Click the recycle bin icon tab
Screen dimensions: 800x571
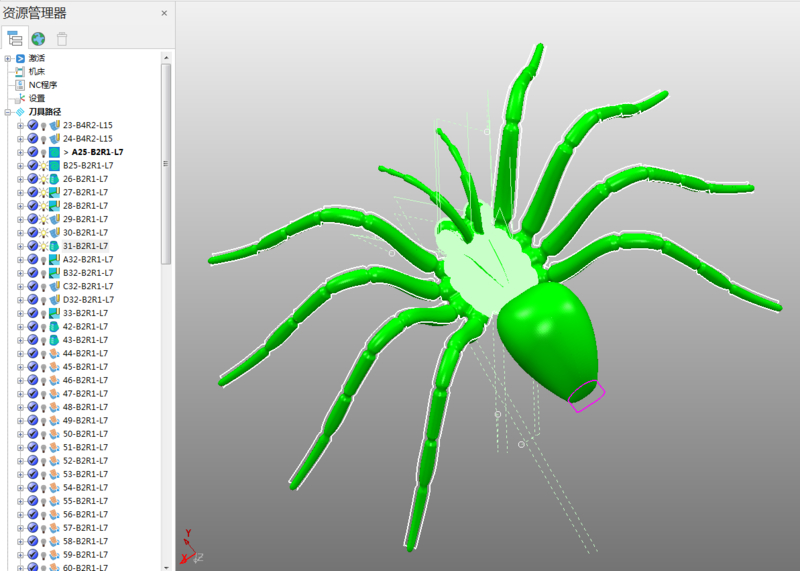pyautogui.click(x=62, y=39)
